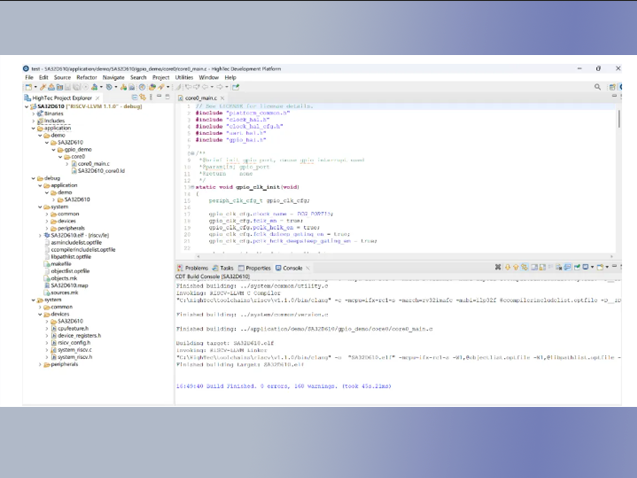Open the Refactor menu
Image resolution: width=637 pixels, height=478 pixels.
coord(87,78)
